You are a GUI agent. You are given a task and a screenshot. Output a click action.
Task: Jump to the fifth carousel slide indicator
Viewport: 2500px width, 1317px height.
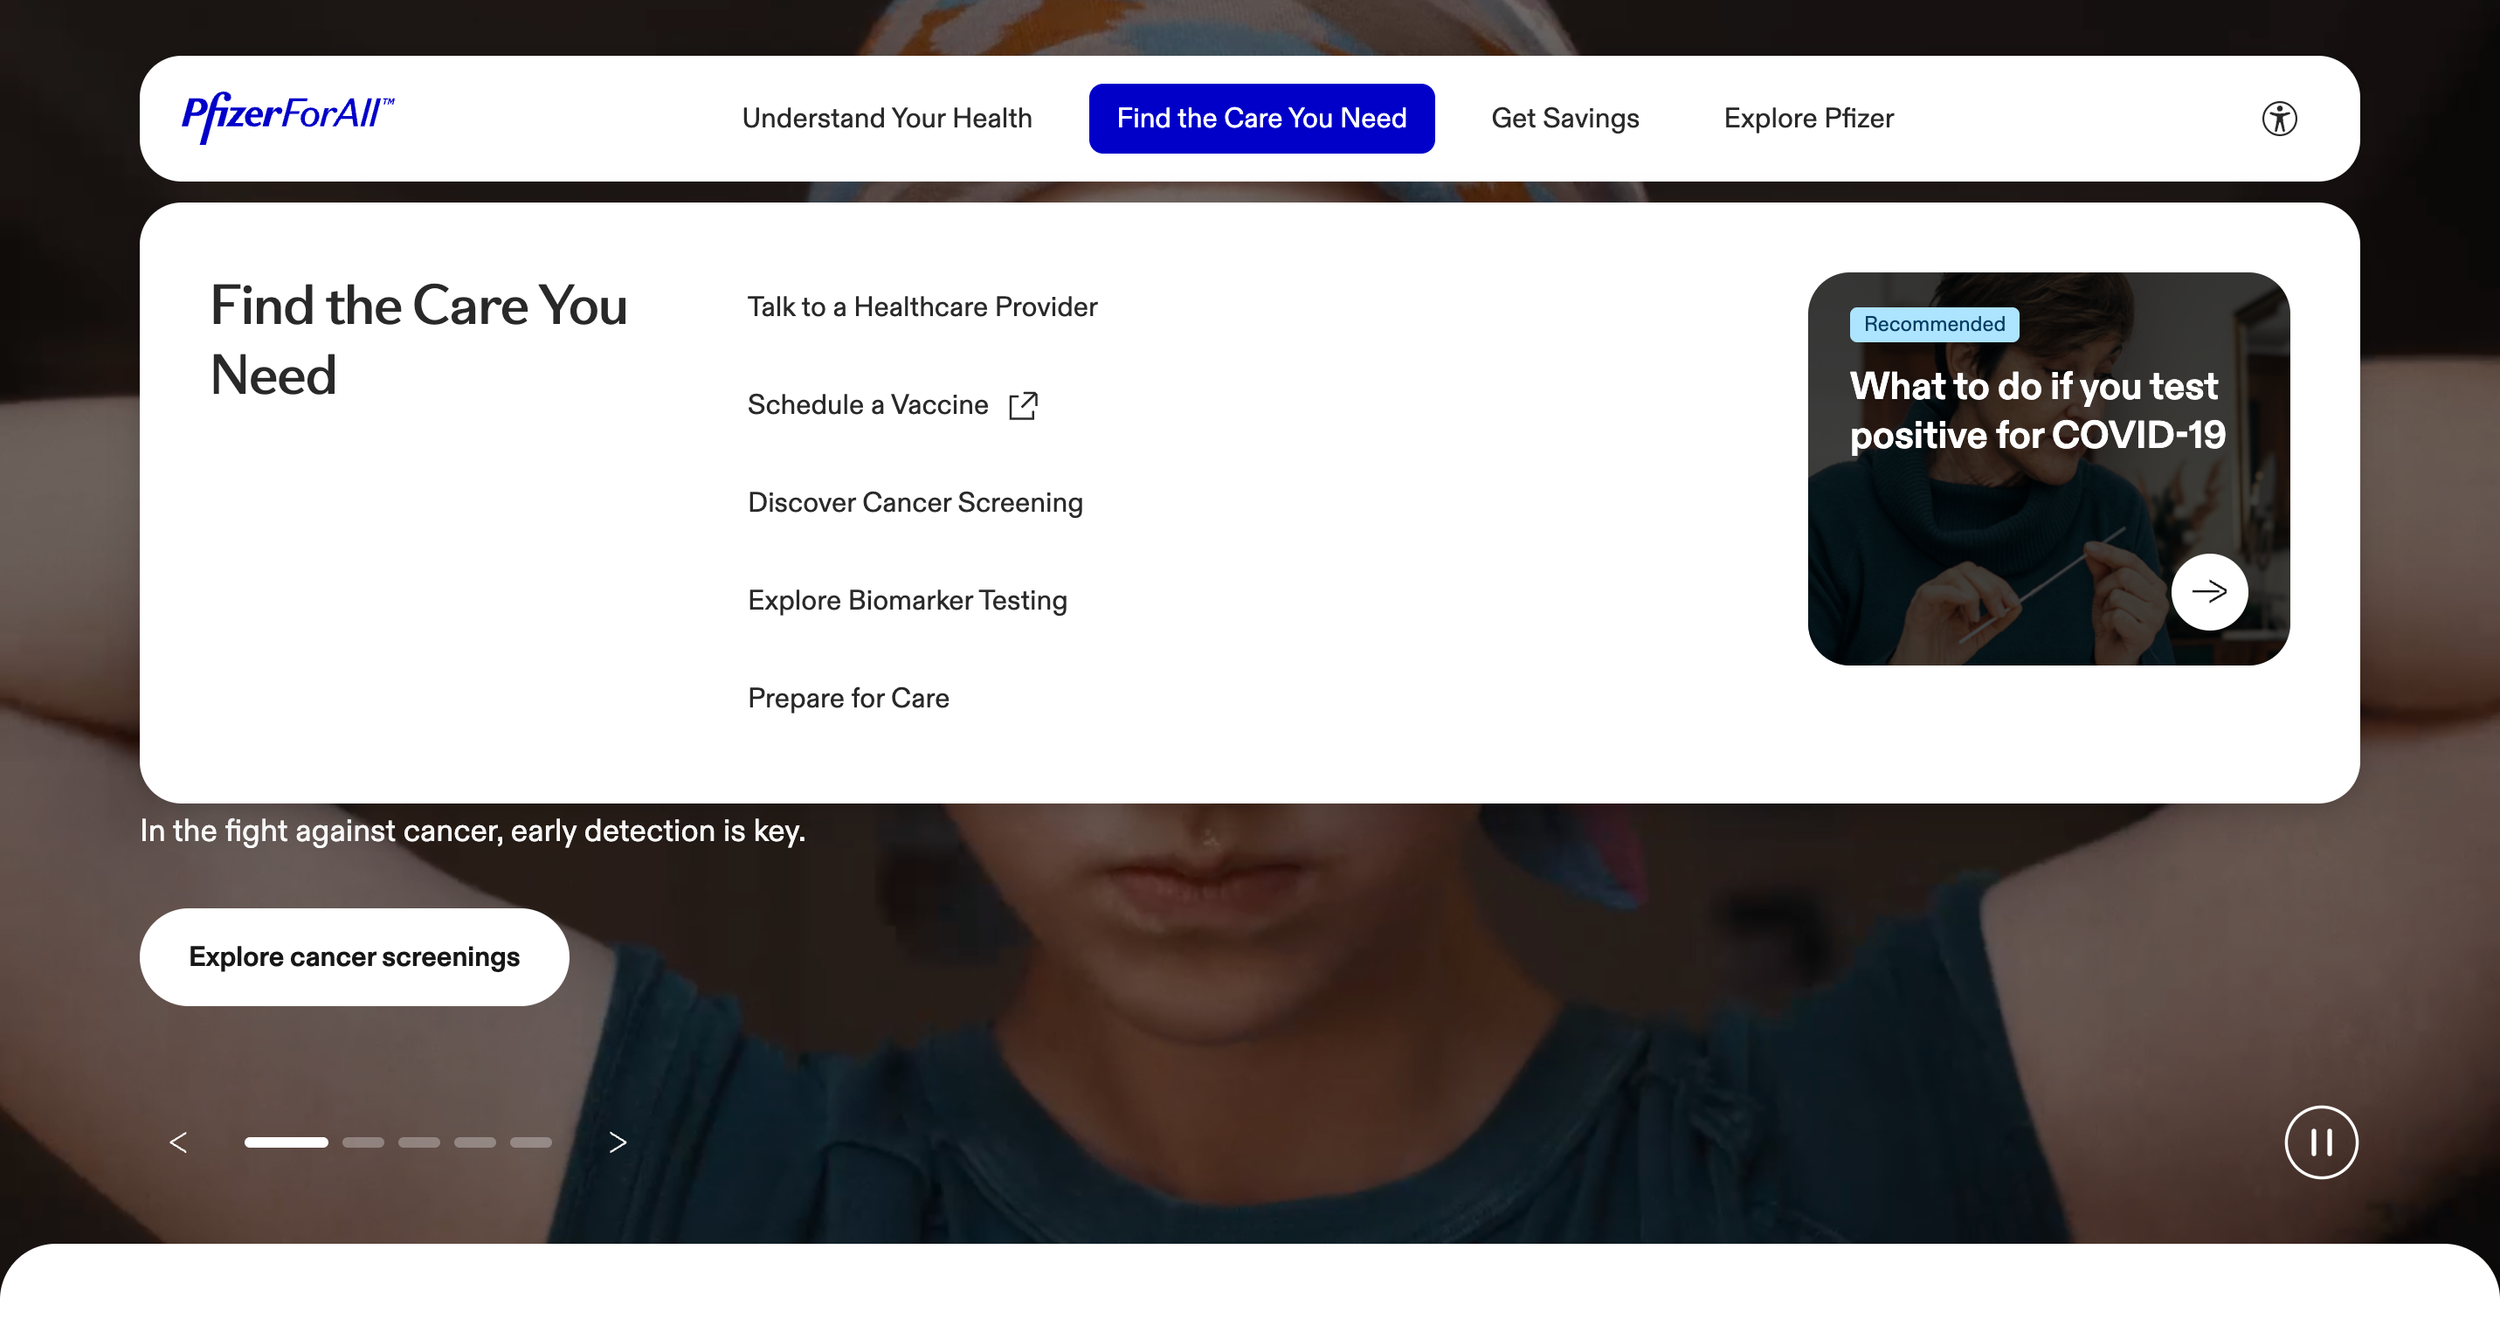coord(531,1142)
